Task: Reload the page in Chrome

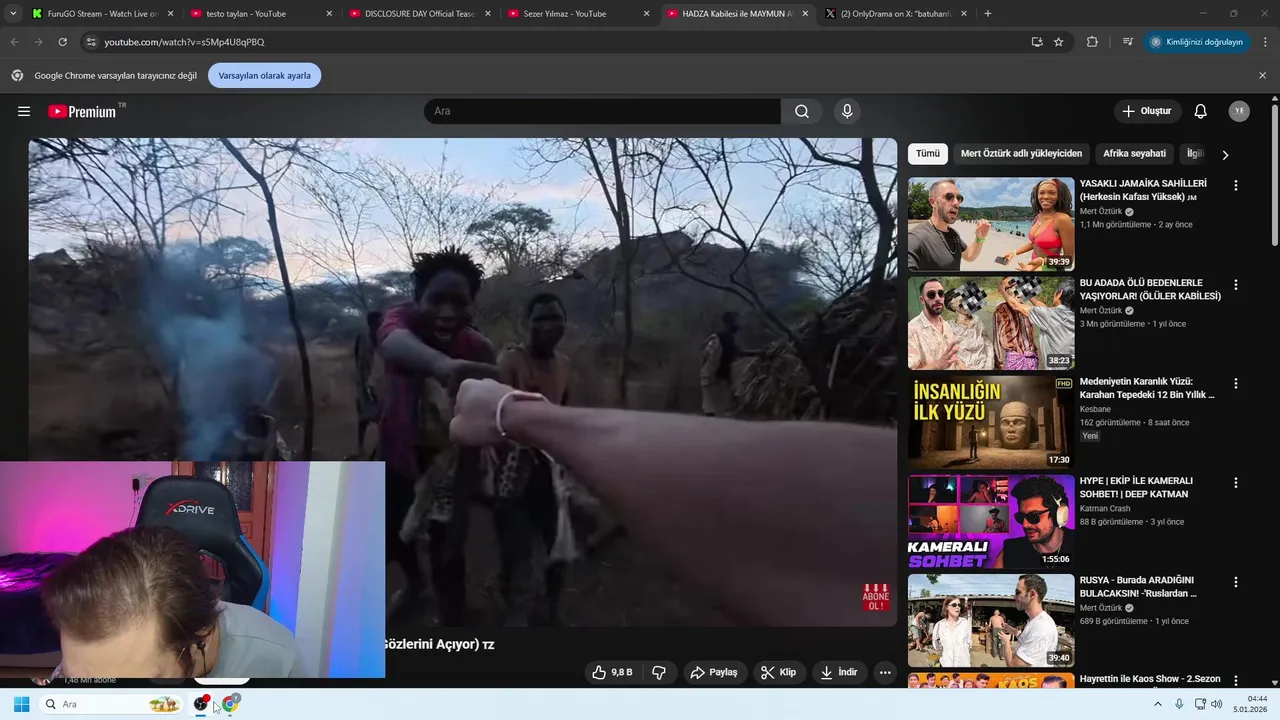Action: point(62,42)
